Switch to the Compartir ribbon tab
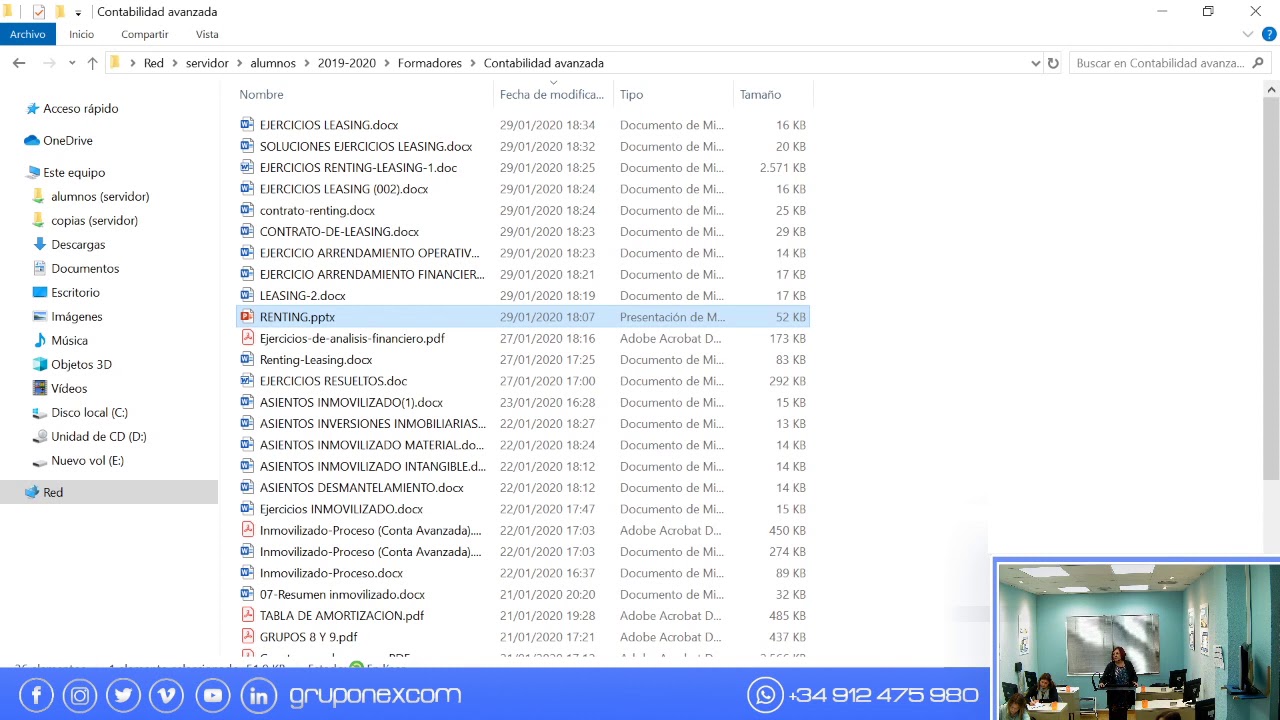The image size is (1280, 720). (x=145, y=34)
